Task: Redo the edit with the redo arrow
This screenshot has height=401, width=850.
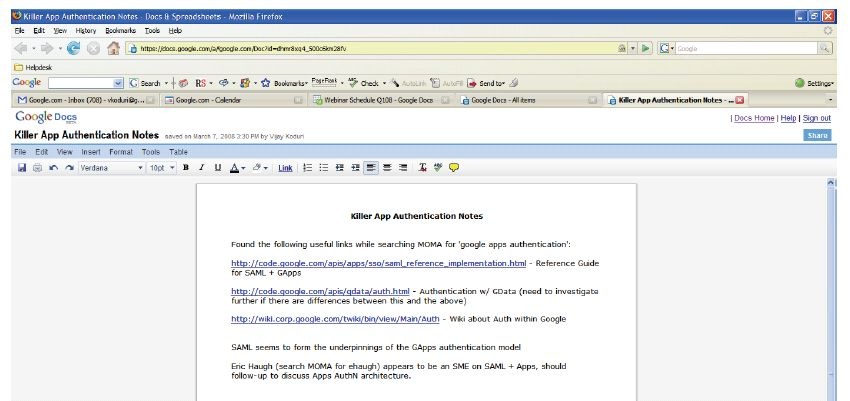Action: (69, 168)
